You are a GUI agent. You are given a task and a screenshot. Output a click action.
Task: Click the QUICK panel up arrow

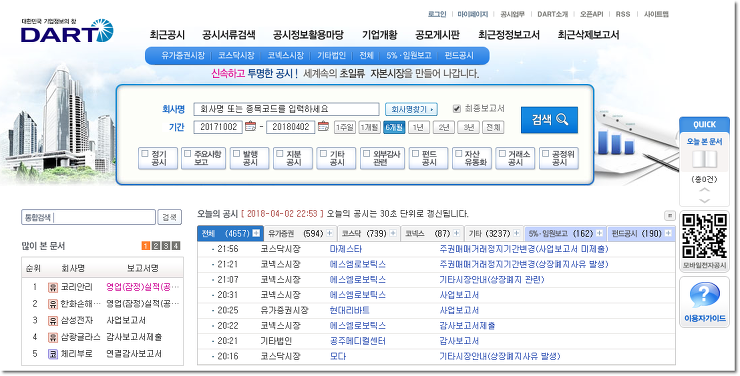pyautogui.click(x=704, y=190)
